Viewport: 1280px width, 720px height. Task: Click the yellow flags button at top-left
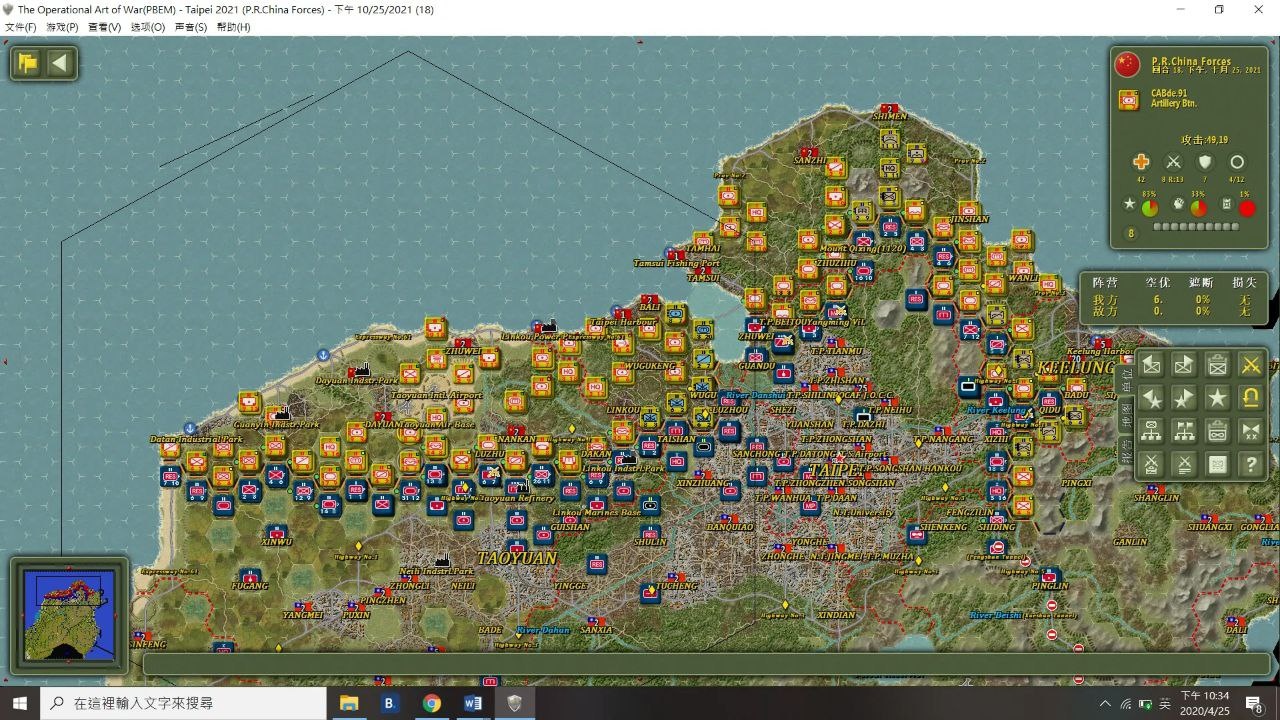[x=28, y=64]
